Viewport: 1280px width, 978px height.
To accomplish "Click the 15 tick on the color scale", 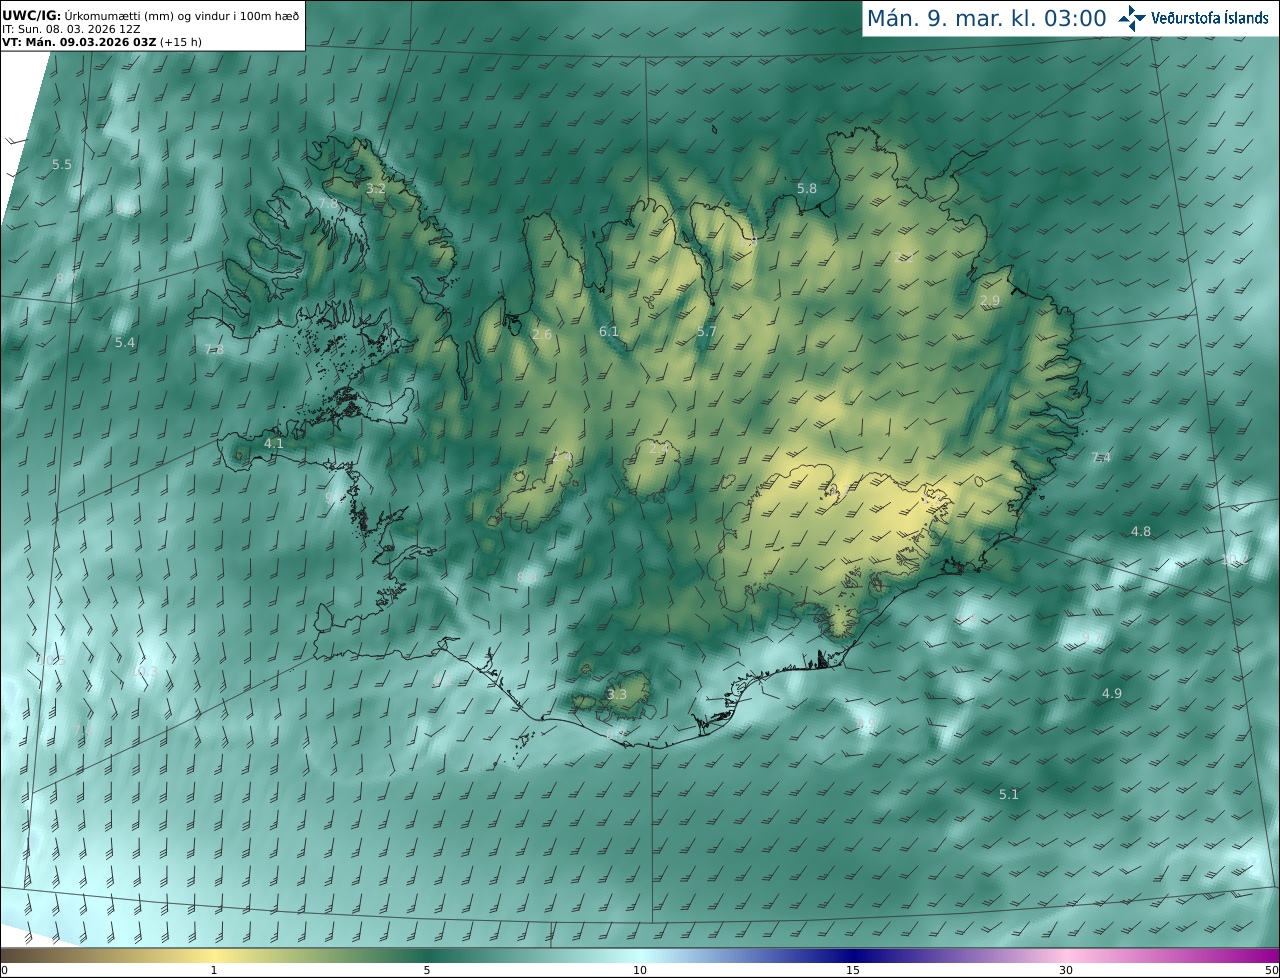I will (853, 970).
